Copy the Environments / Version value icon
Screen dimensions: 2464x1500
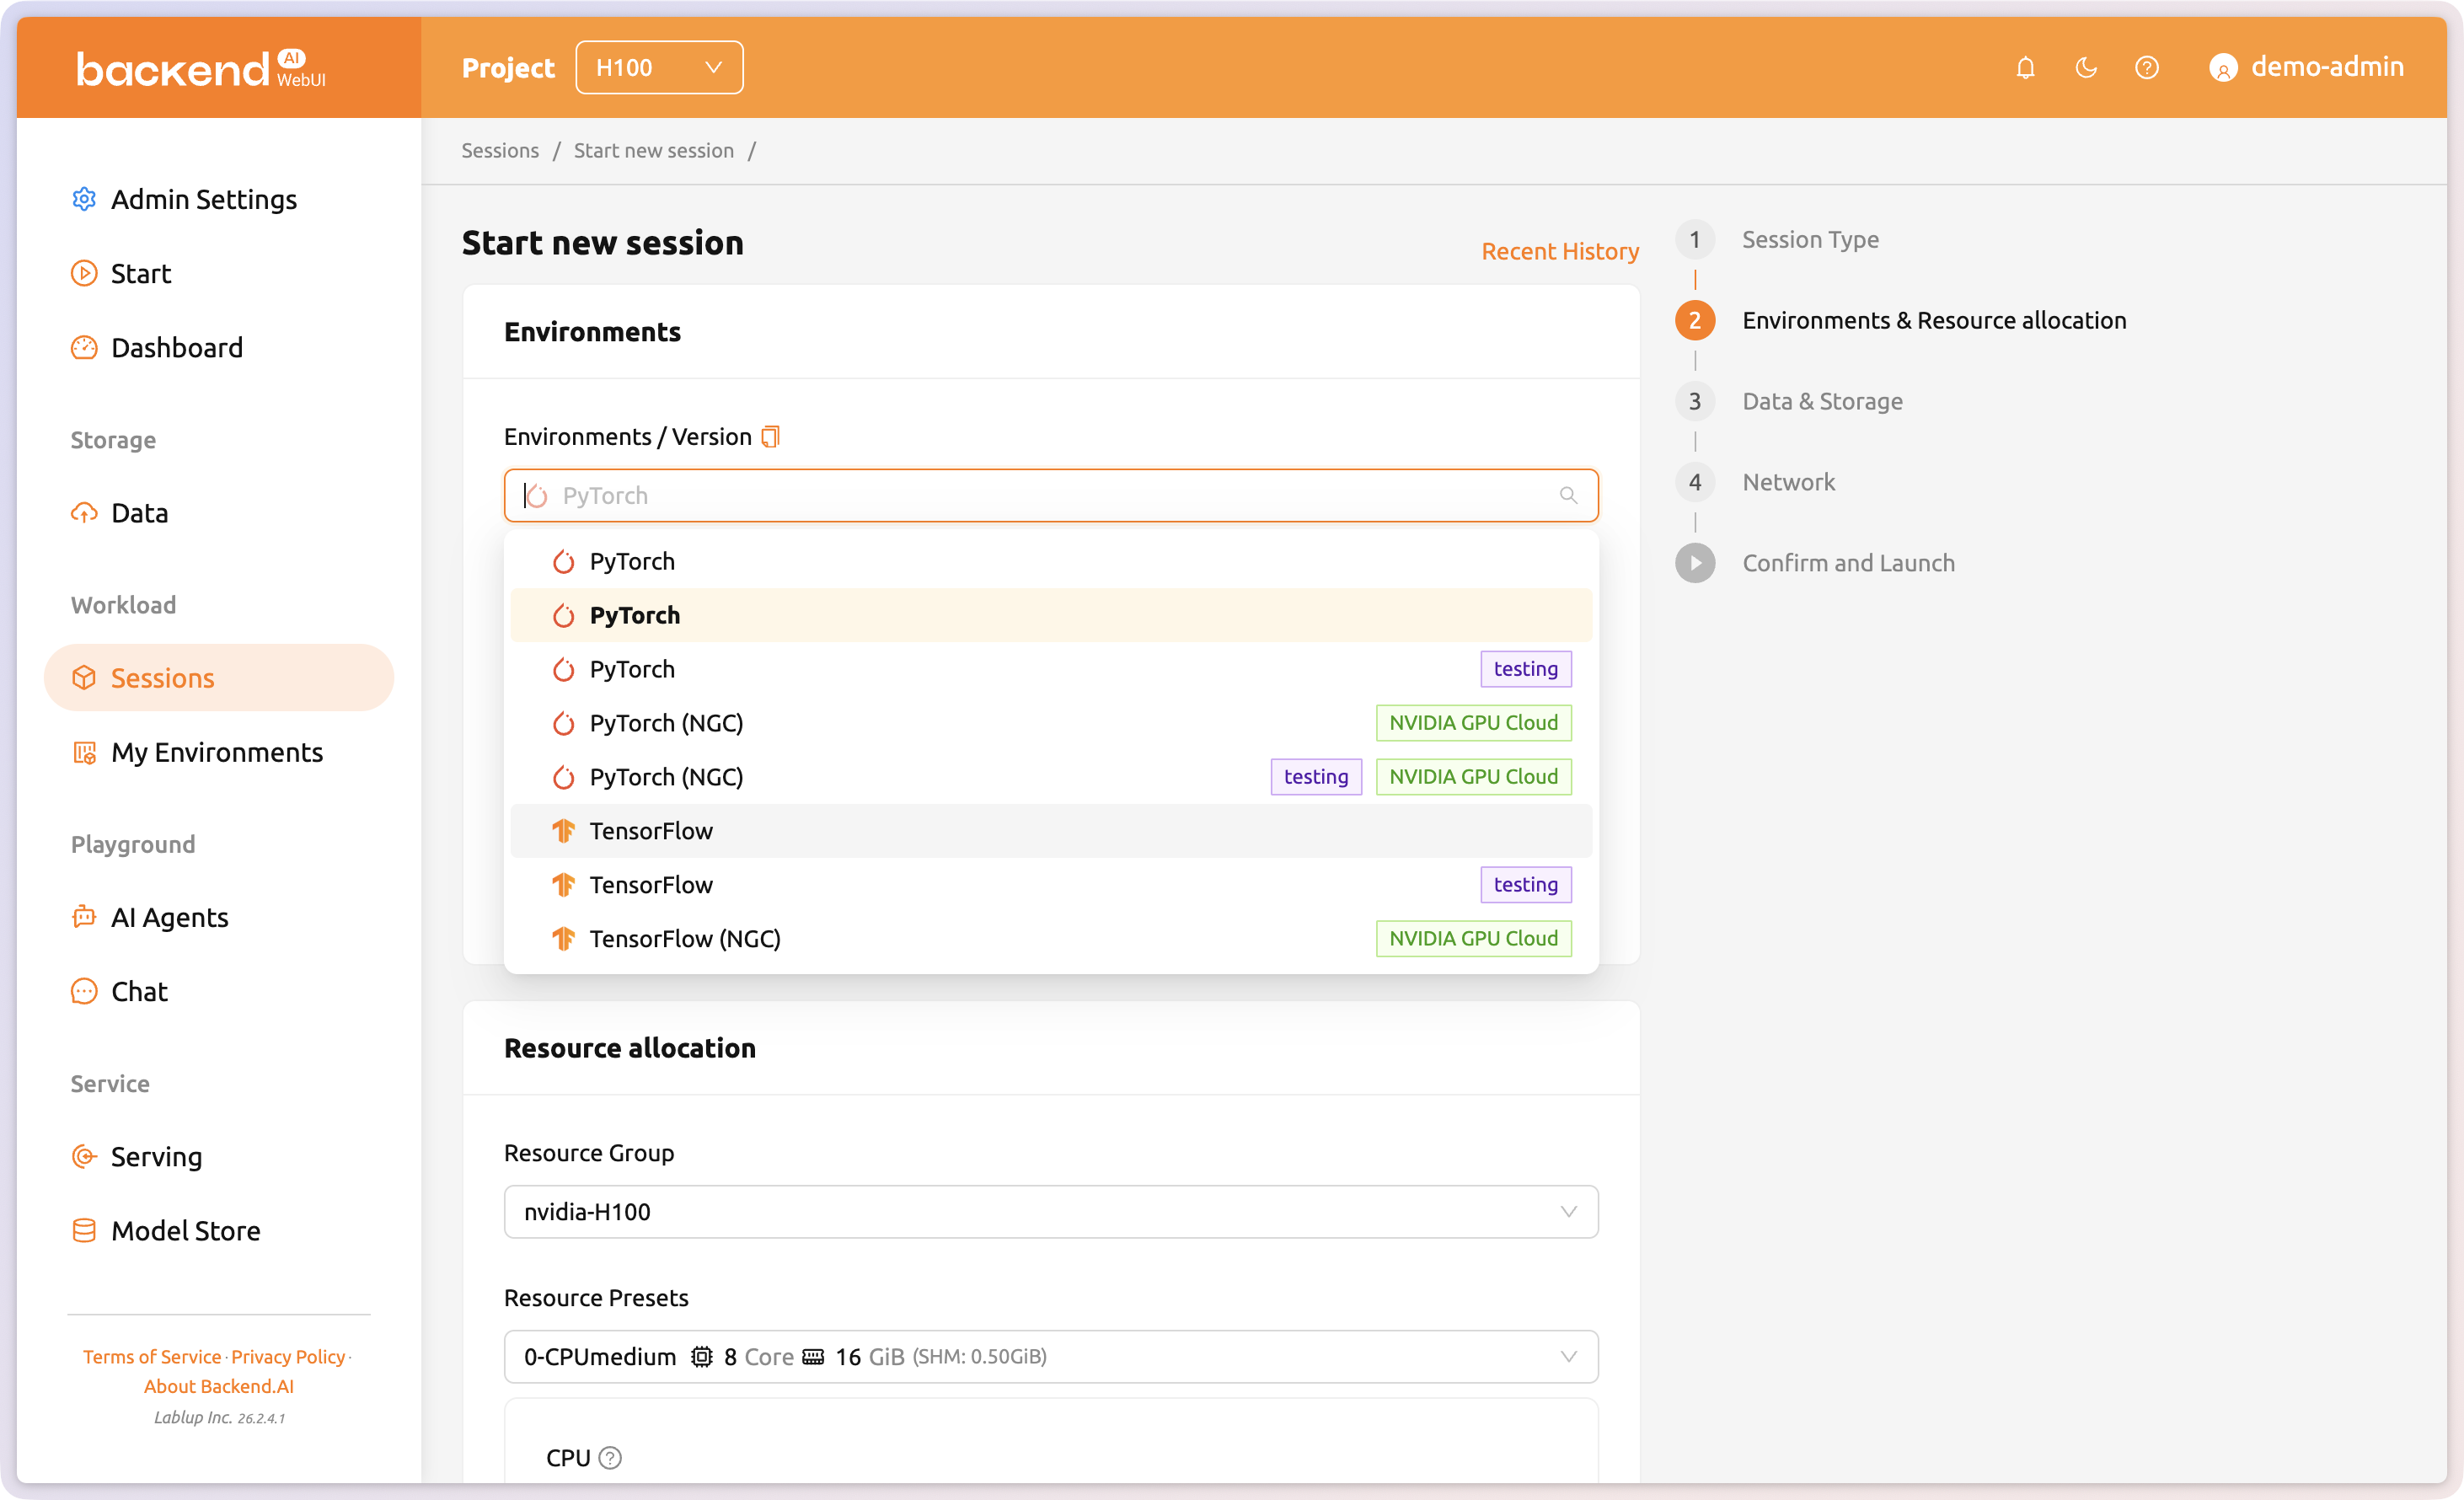(770, 437)
